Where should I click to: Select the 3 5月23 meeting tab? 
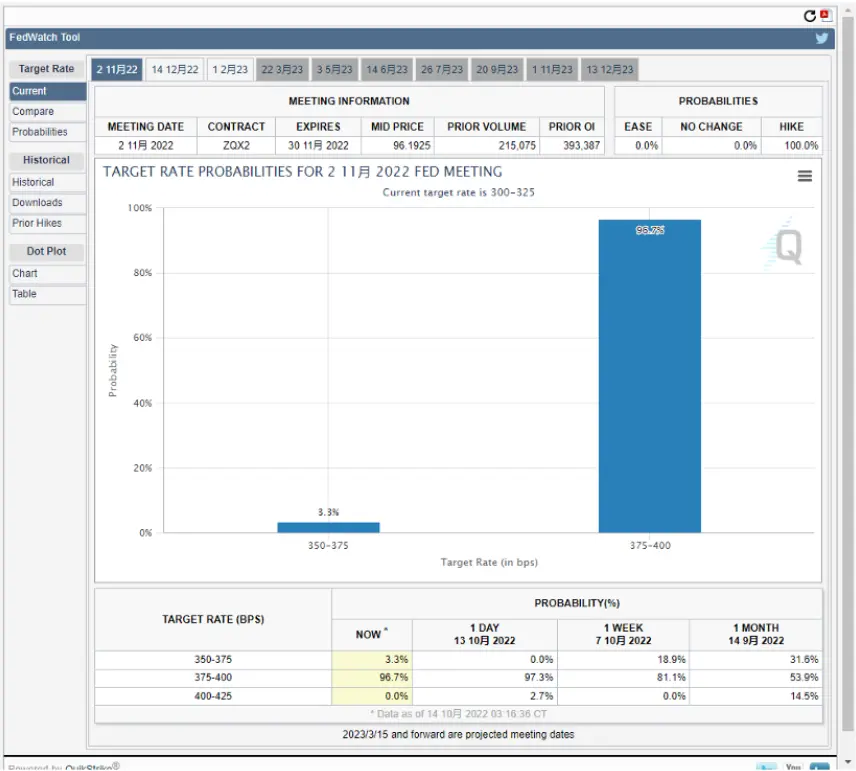point(335,69)
